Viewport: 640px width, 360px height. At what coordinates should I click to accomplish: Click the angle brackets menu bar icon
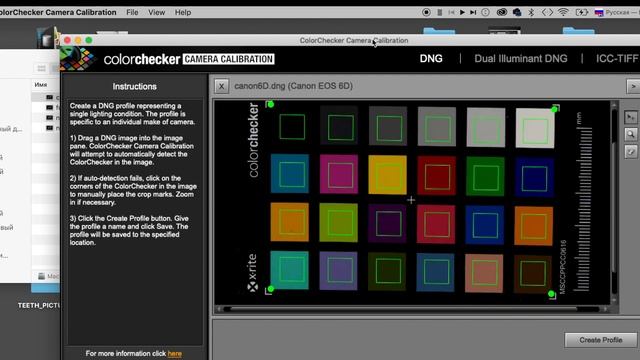click(x=547, y=12)
